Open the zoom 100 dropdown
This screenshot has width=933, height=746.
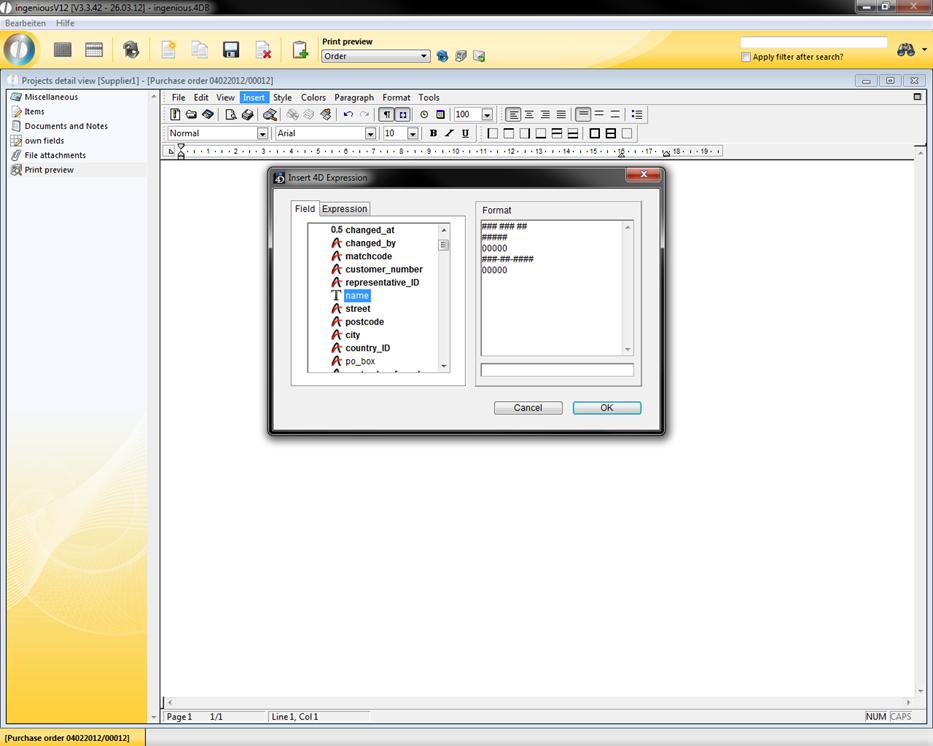(487, 115)
